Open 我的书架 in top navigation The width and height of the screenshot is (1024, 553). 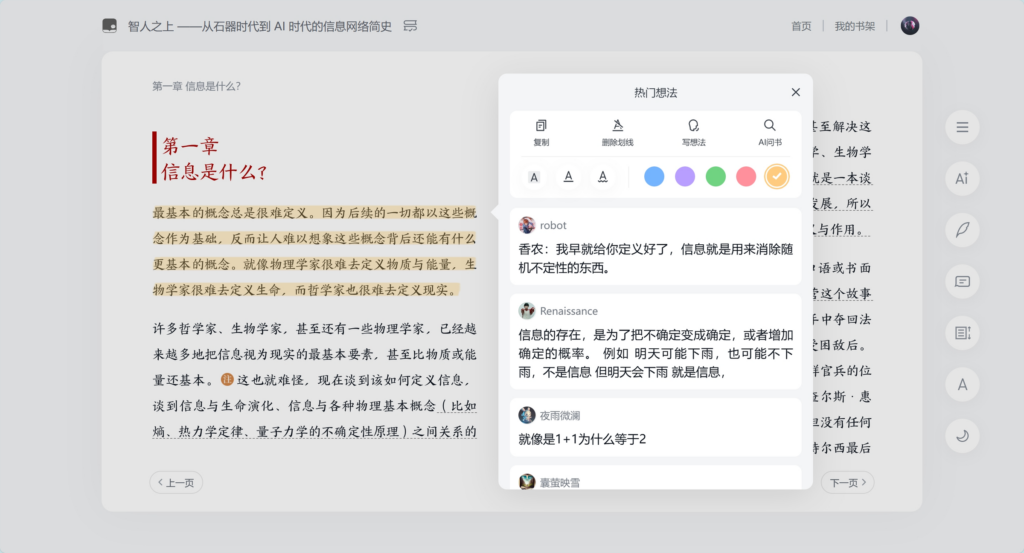855,26
